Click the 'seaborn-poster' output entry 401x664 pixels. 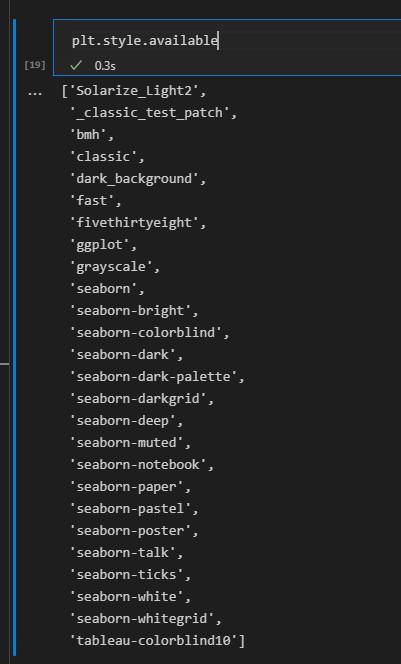134,531
